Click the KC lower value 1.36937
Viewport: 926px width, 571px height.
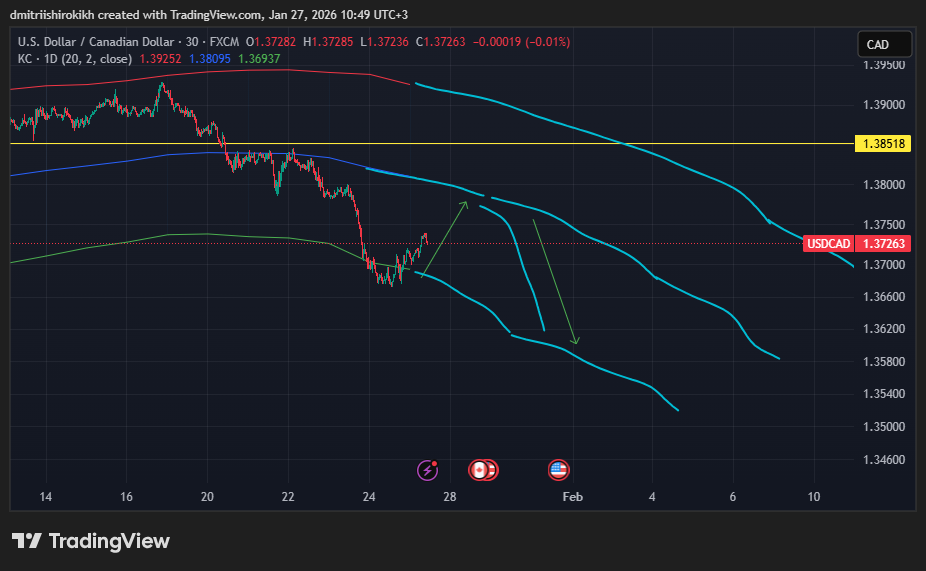(x=259, y=58)
